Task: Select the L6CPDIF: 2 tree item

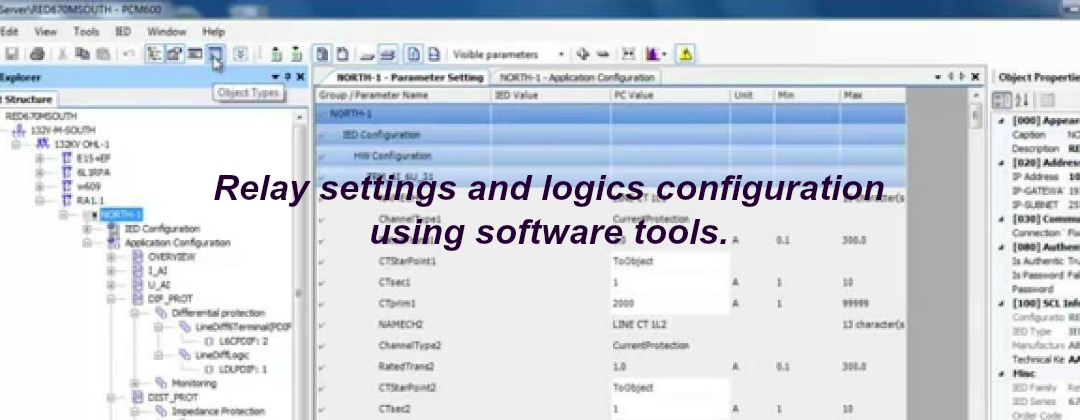Action: (x=243, y=341)
